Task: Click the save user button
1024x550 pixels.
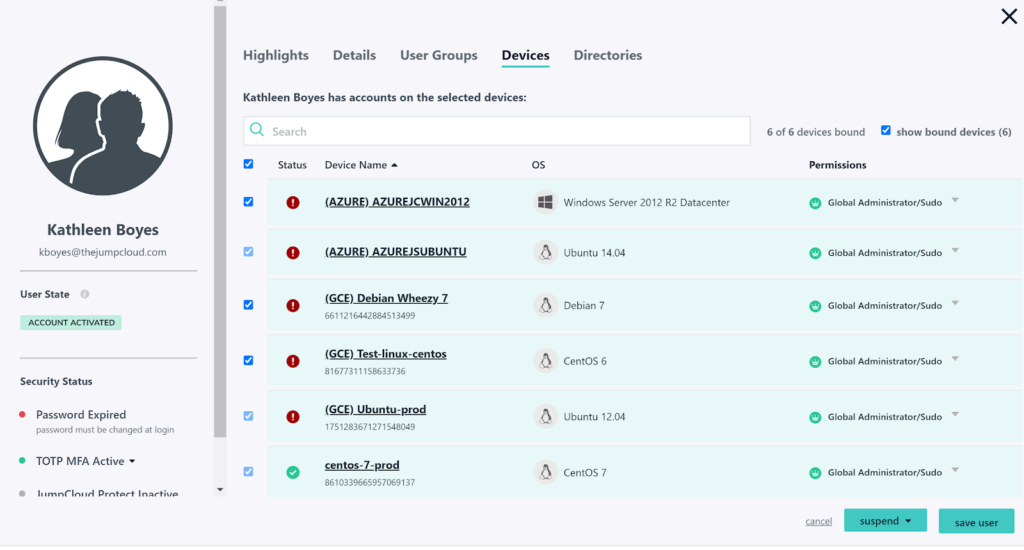Action: pos(976,522)
